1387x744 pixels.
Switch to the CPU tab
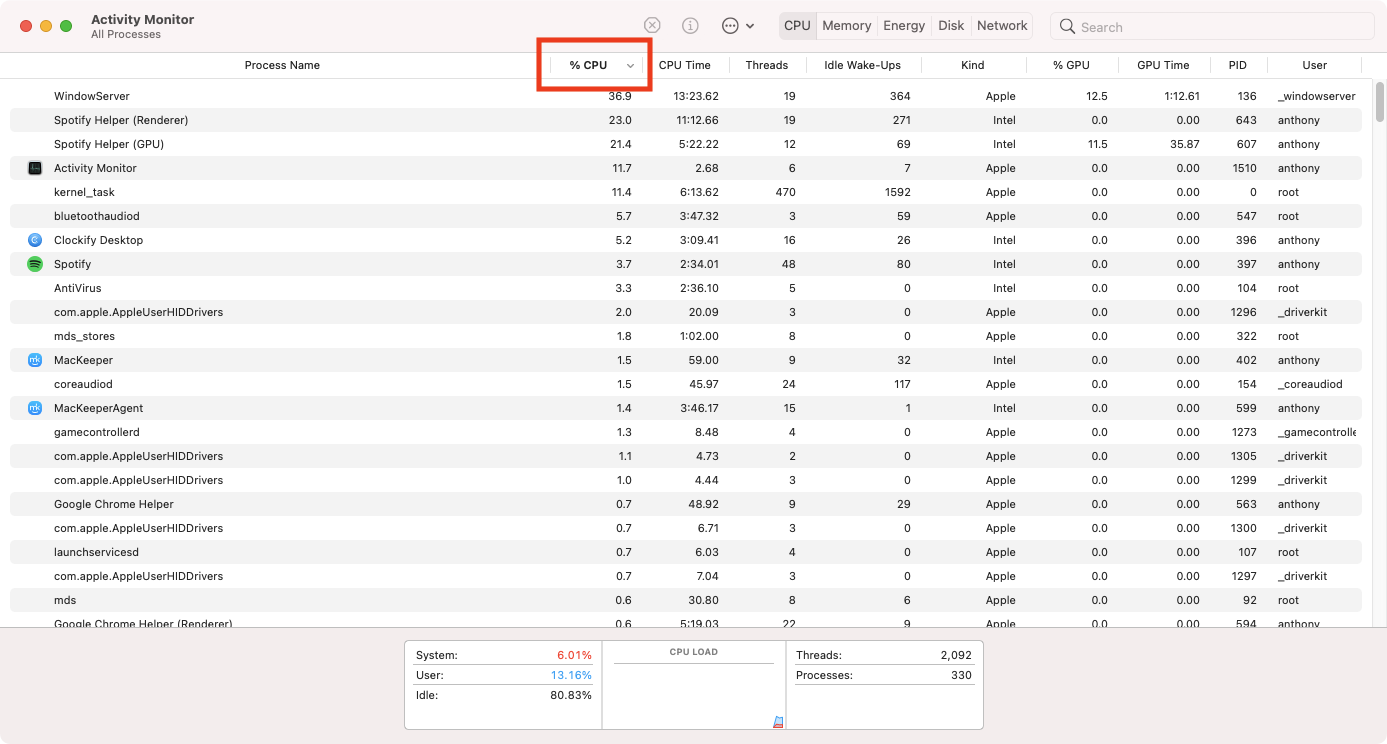click(797, 26)
